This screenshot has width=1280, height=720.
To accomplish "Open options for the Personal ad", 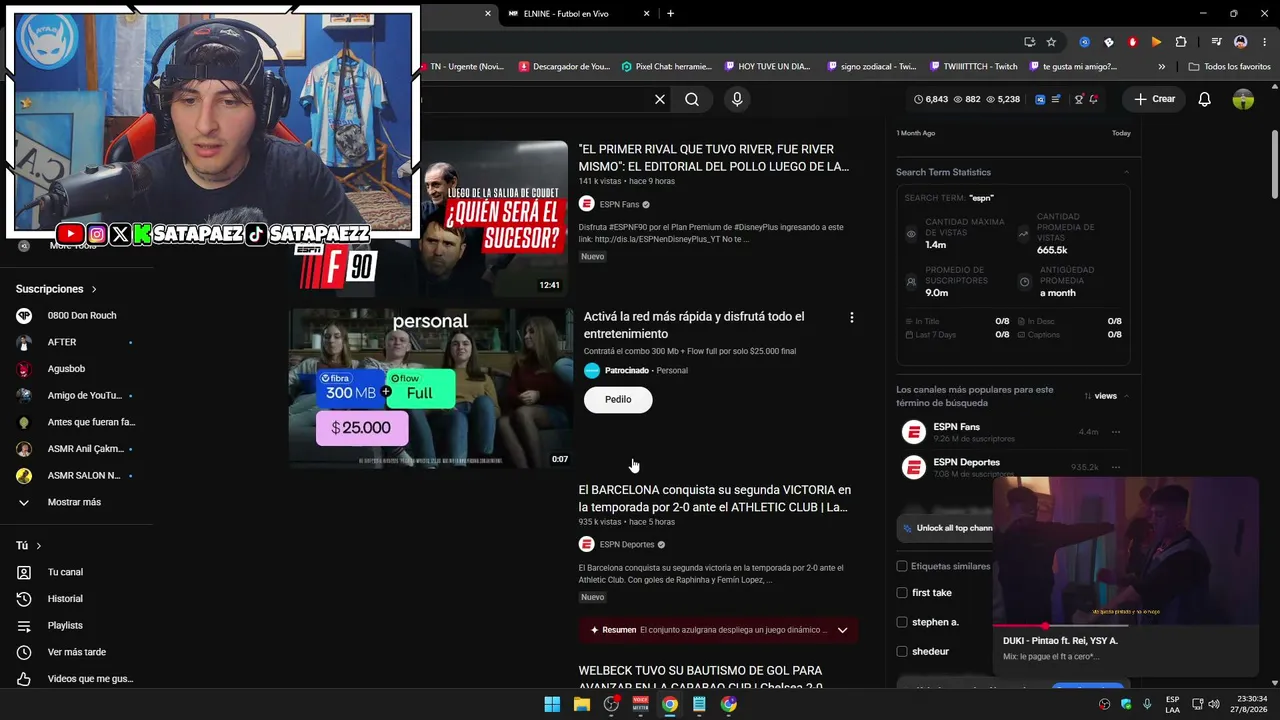I will pos(852,317).
